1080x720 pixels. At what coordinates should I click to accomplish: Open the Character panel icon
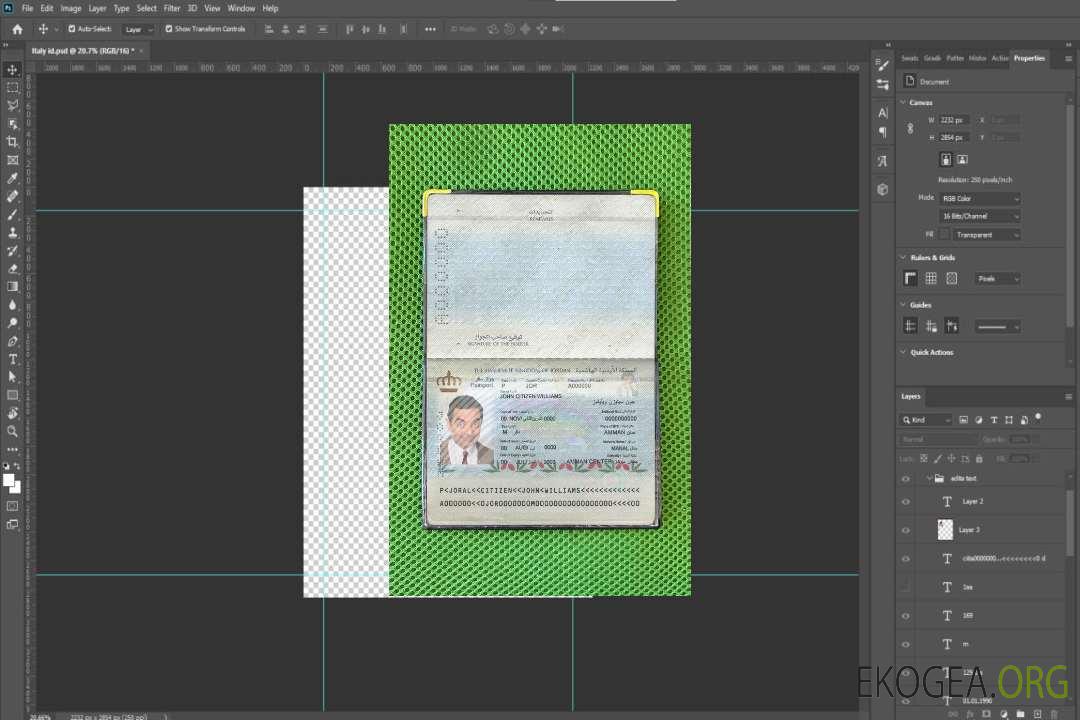tap(883, 112)
